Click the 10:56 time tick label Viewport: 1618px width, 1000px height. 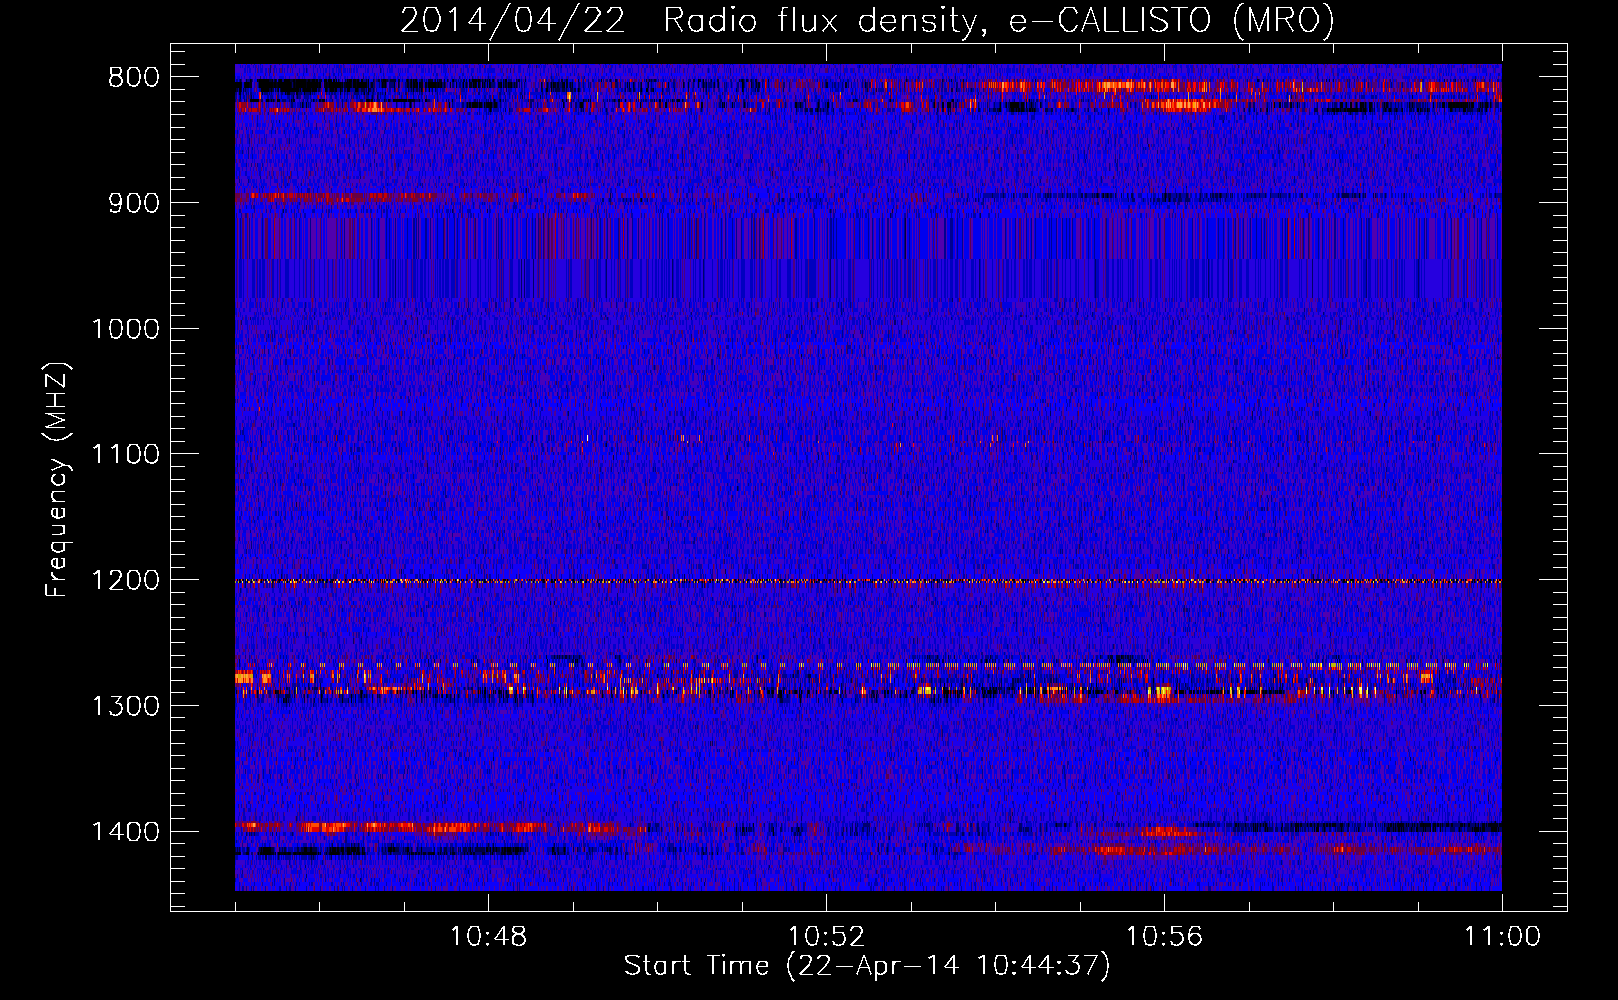pos(1164,937)
